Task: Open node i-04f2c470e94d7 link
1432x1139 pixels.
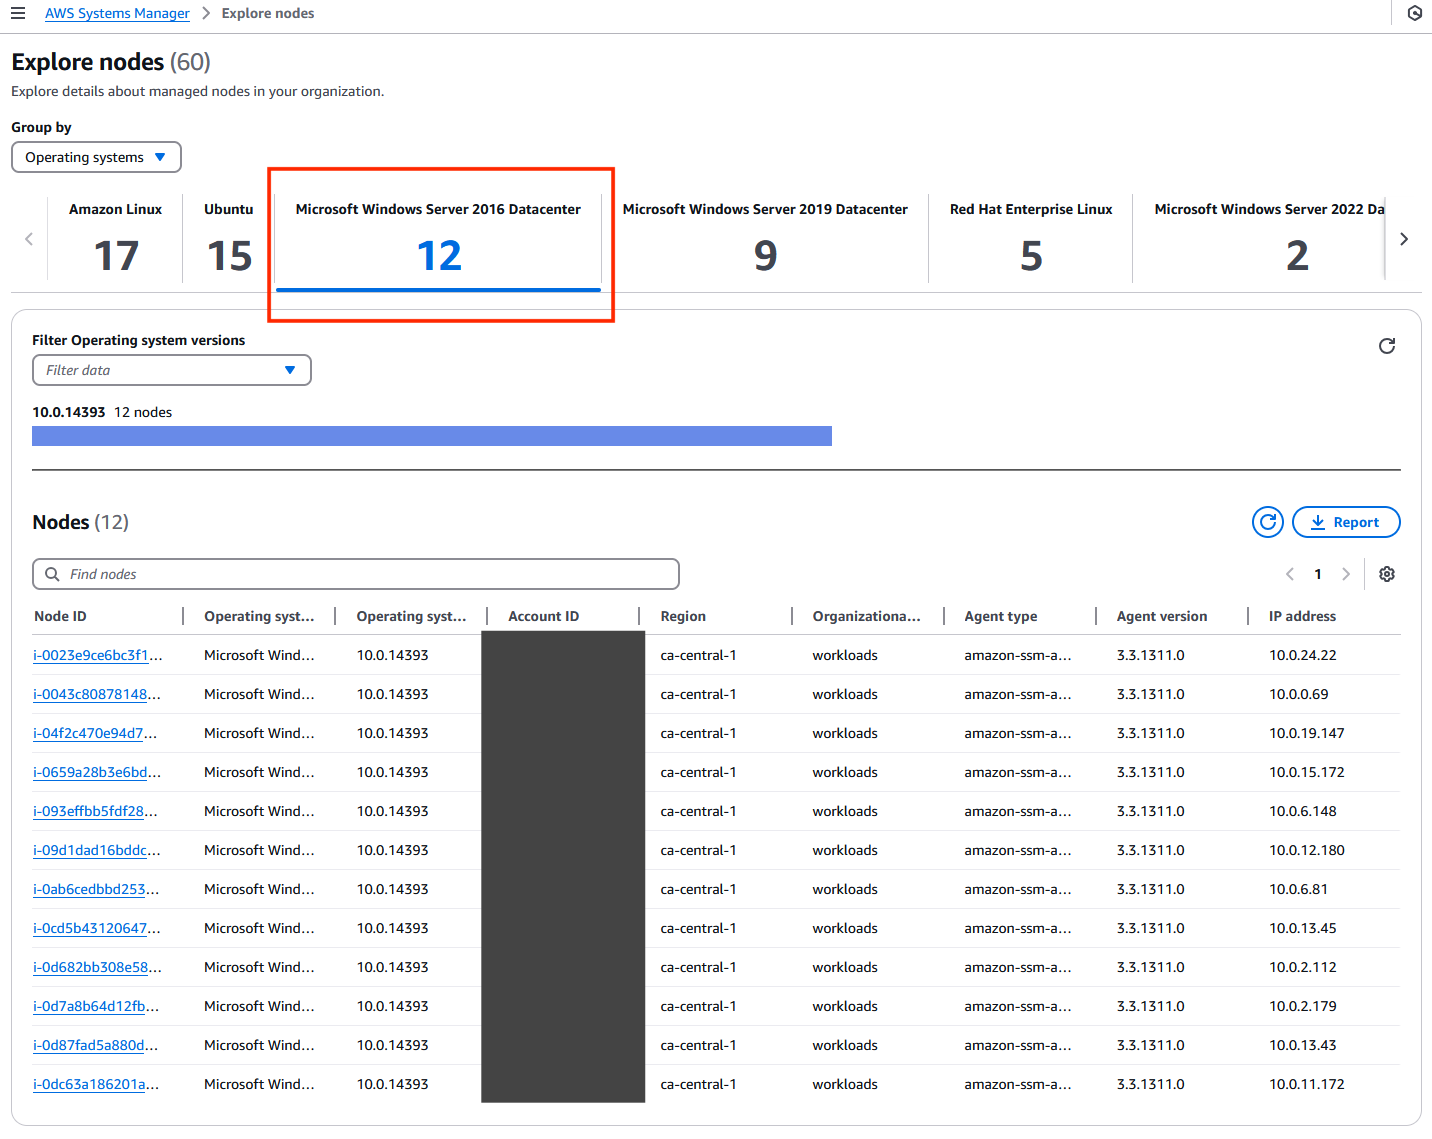Action: click(95, 733)
